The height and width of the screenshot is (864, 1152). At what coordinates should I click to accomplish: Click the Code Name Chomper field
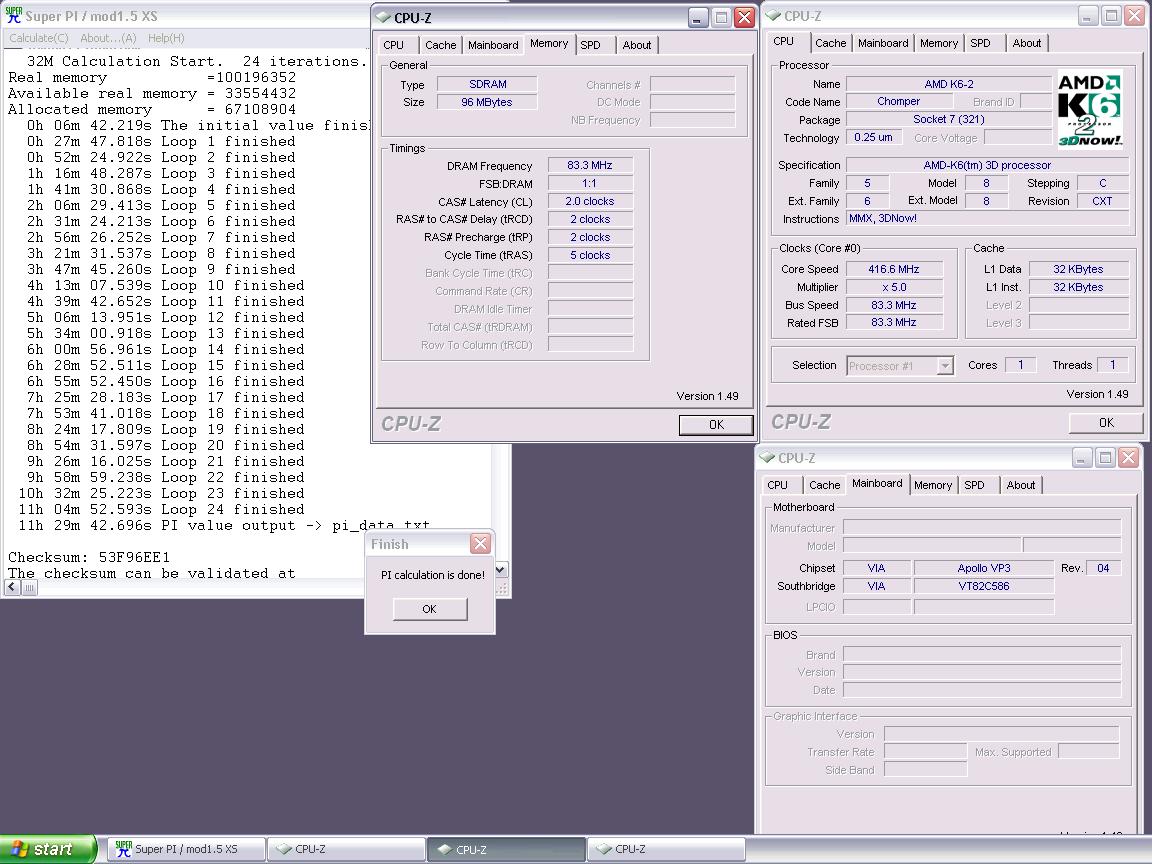coord(898,101)
